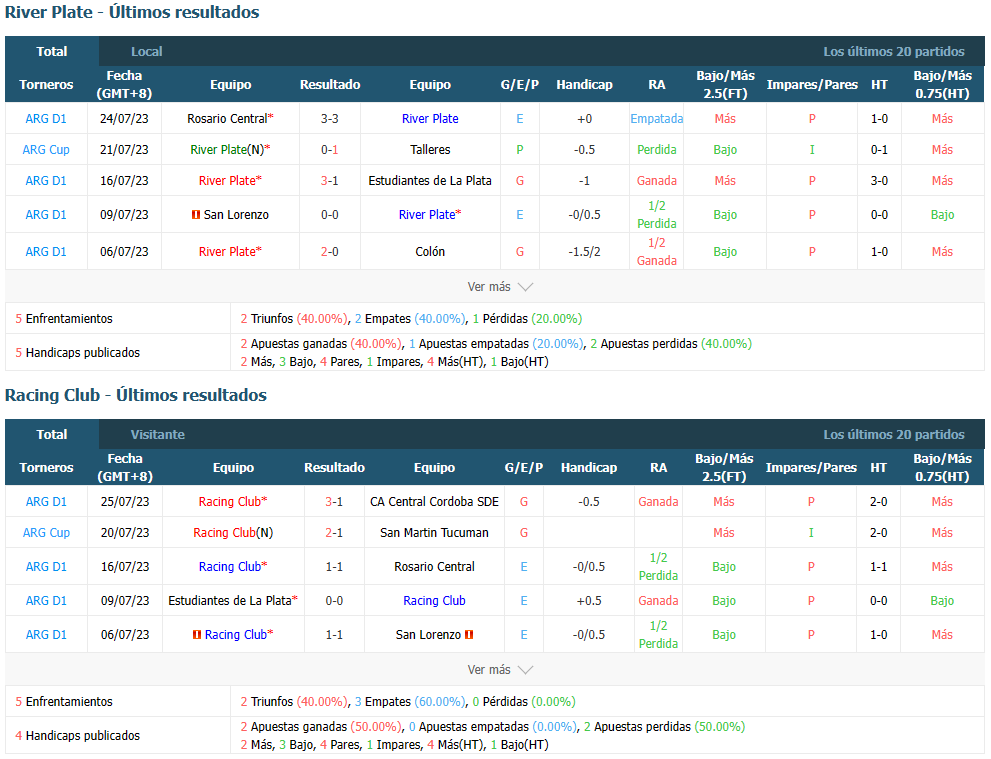Screen dimensions: 991x759
Task: Click handicap -1.5/2 in the Colón row
Action: pyautogui.click(x=585, y=252)
